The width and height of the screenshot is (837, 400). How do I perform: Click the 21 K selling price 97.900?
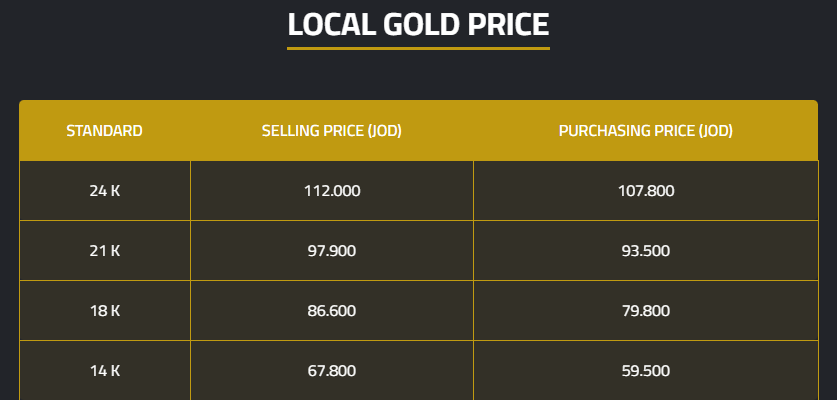coord(331,251)
